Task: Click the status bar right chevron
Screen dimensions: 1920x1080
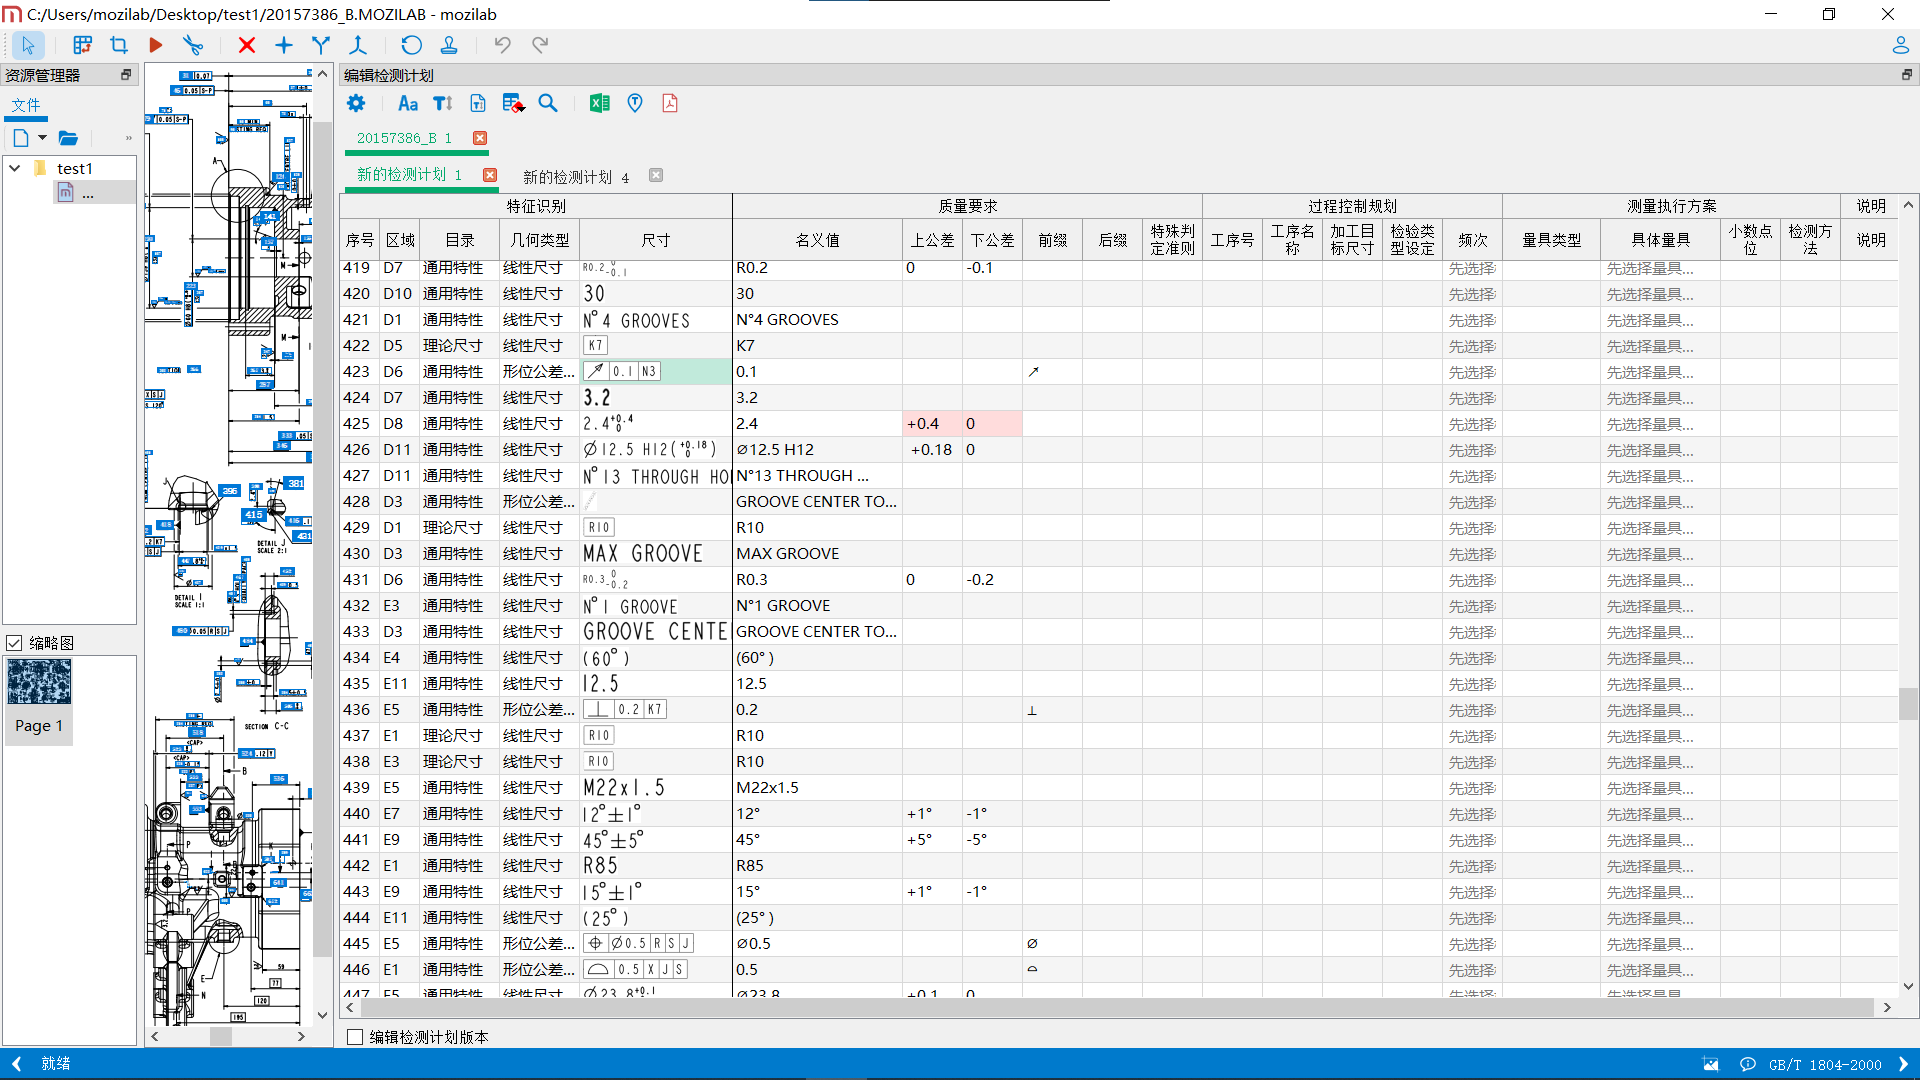Action: 1903,1064
